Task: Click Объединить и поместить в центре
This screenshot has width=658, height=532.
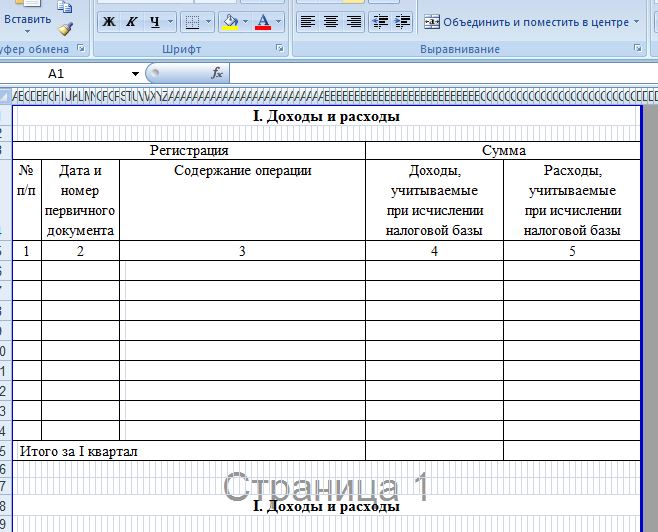Action: 526,22
